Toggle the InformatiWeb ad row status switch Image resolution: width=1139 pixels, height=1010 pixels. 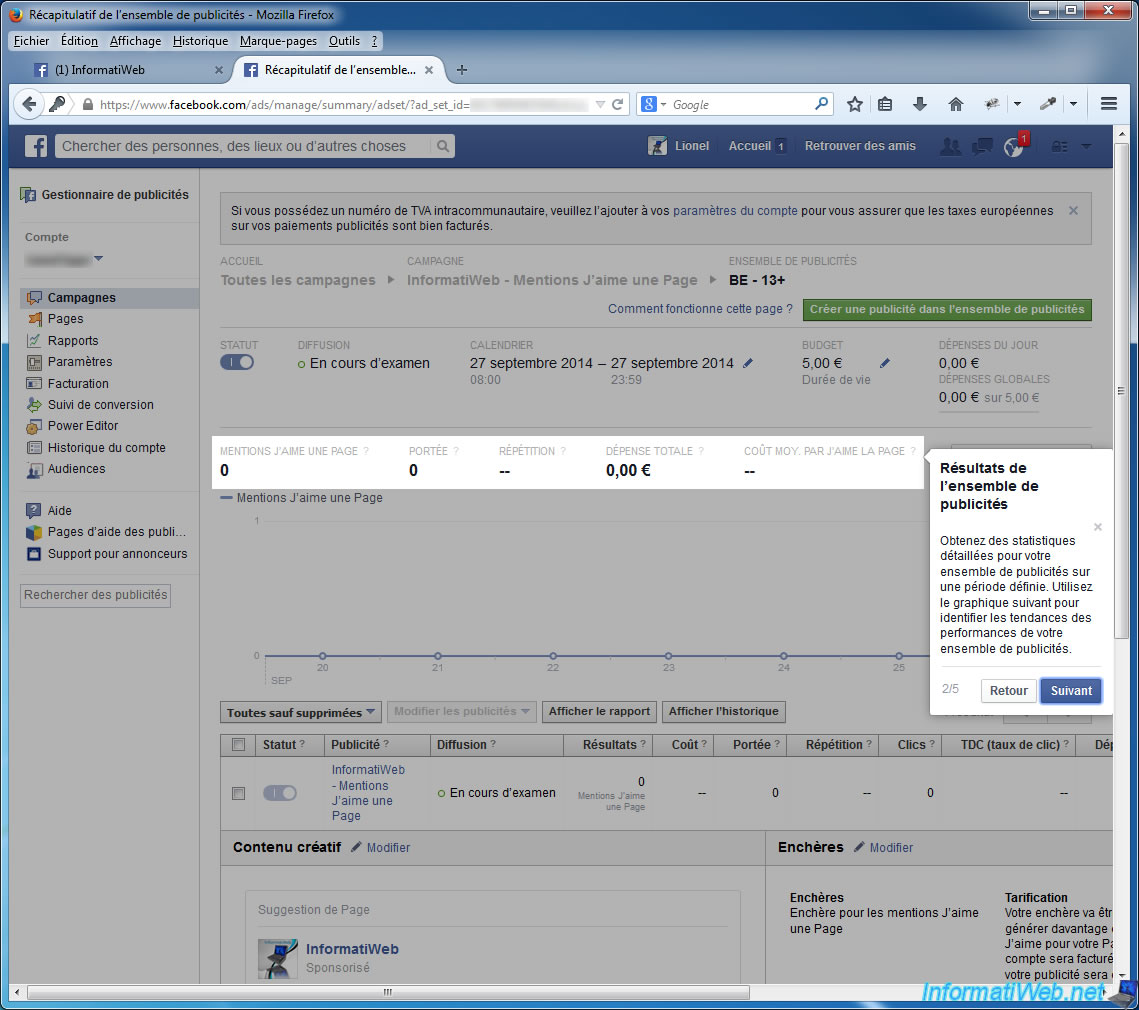280,793
